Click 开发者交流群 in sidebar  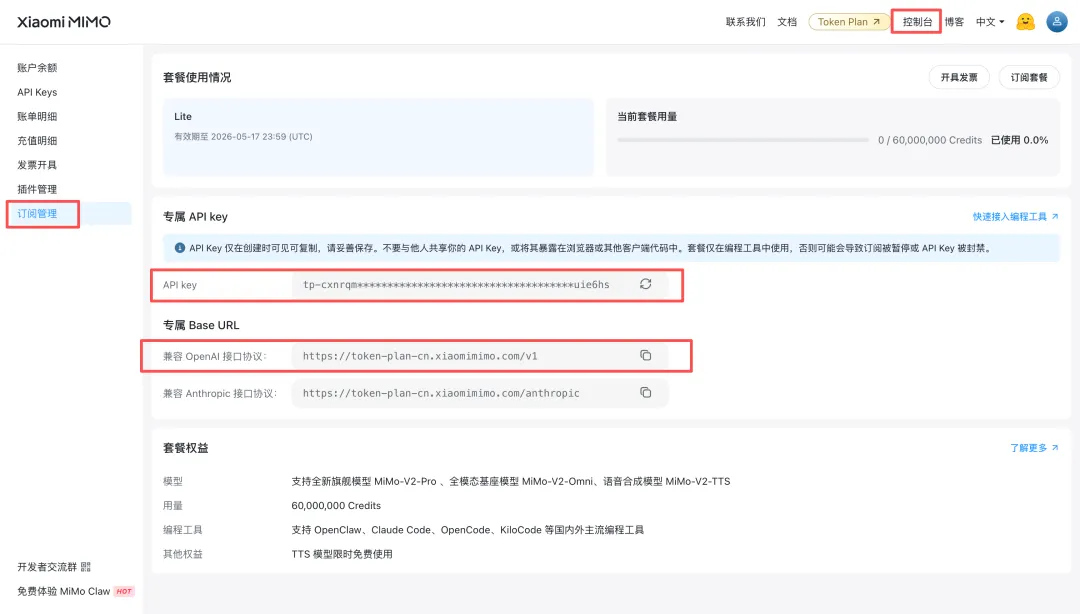point(47,566)
